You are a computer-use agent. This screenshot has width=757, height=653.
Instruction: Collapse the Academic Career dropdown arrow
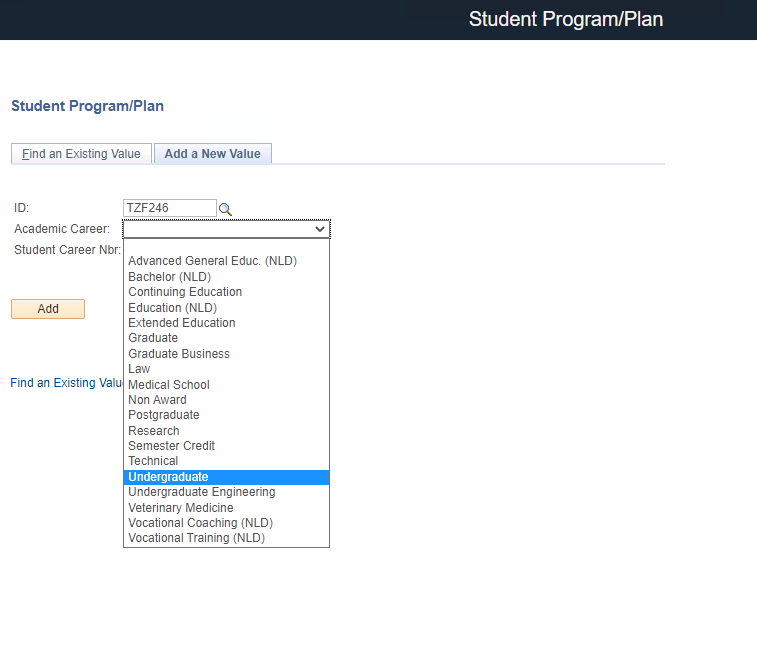[x=320, y=229]
